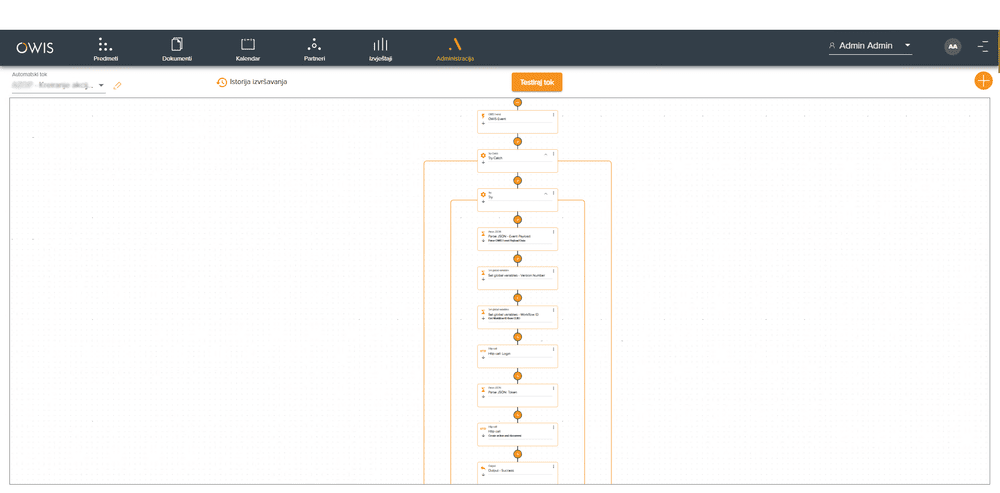
Task: Select the Output - Success node title
Action: click(501, 471)
